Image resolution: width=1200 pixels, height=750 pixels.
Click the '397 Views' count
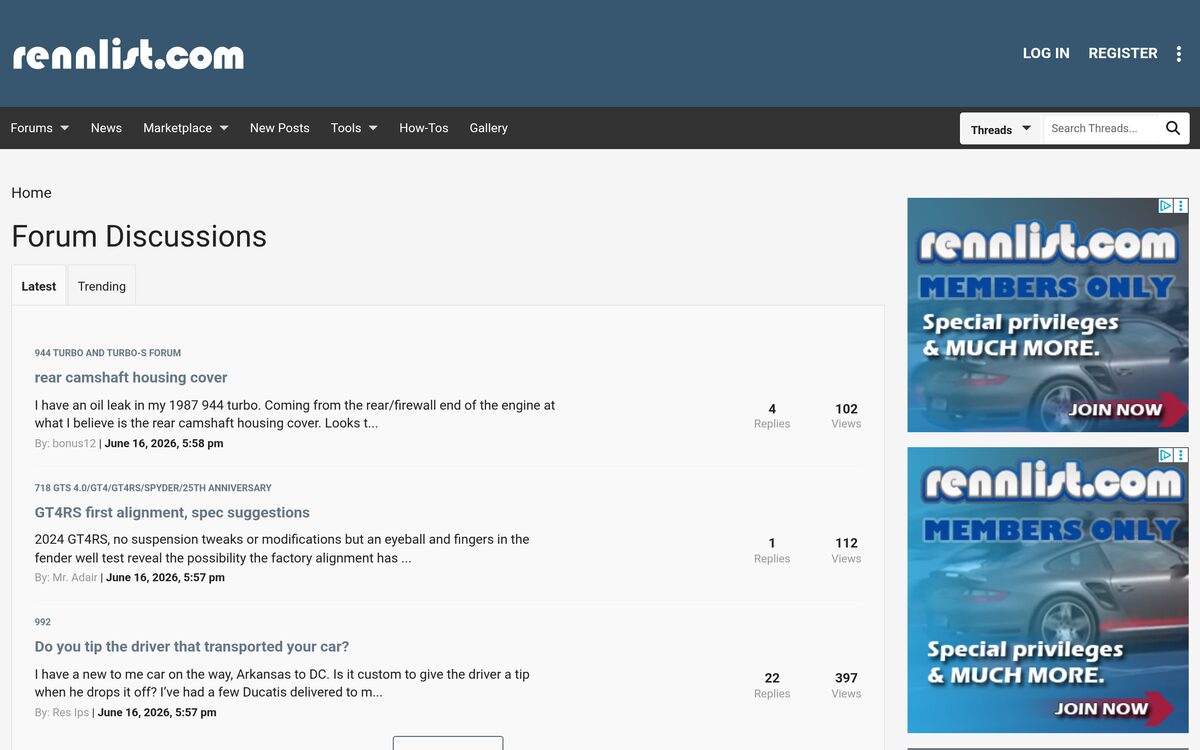(x=846, y=685)
